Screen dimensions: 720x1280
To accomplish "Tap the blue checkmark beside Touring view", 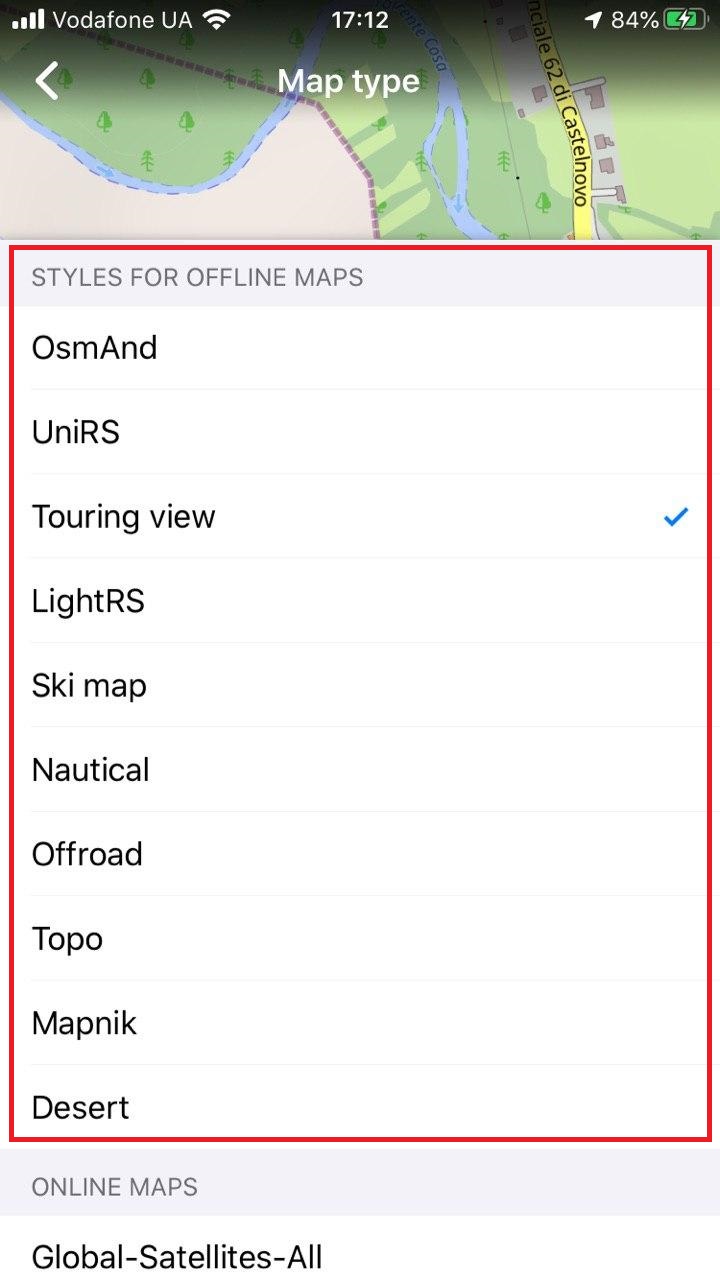I will tap(677, 517).
